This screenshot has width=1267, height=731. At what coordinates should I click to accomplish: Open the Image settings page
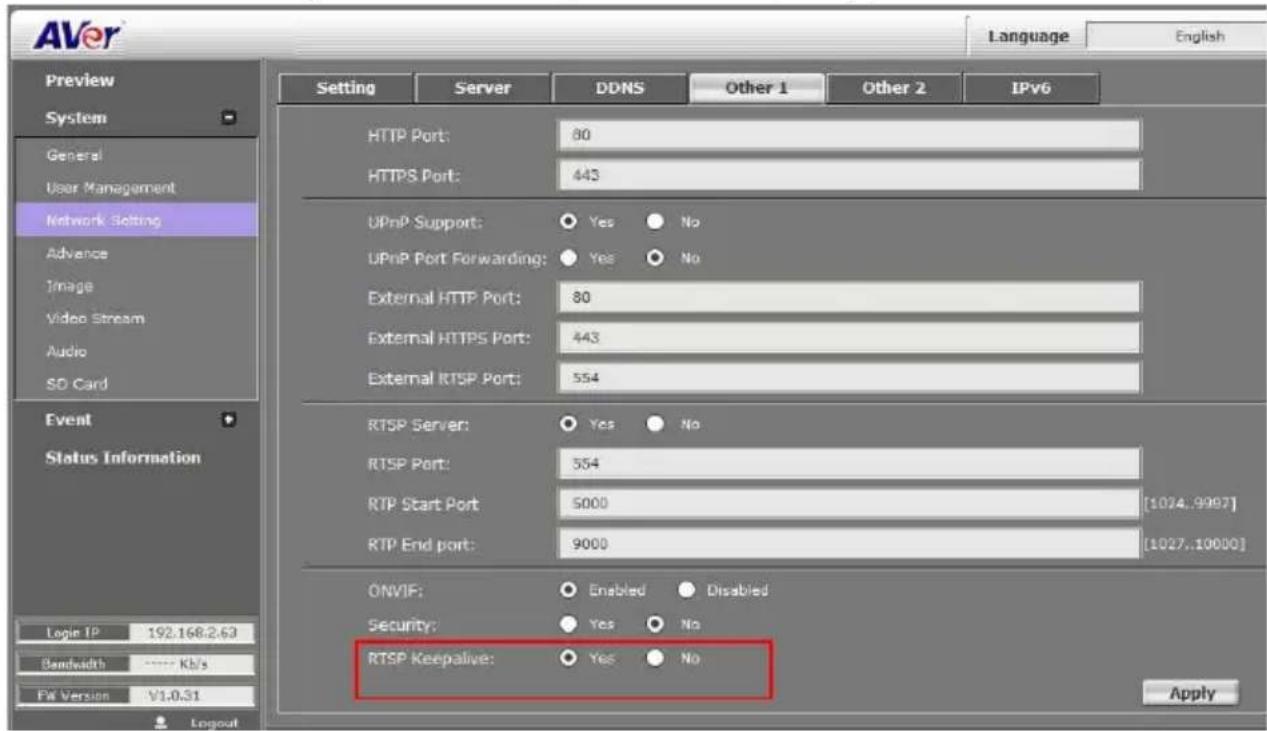click(68, 286)
